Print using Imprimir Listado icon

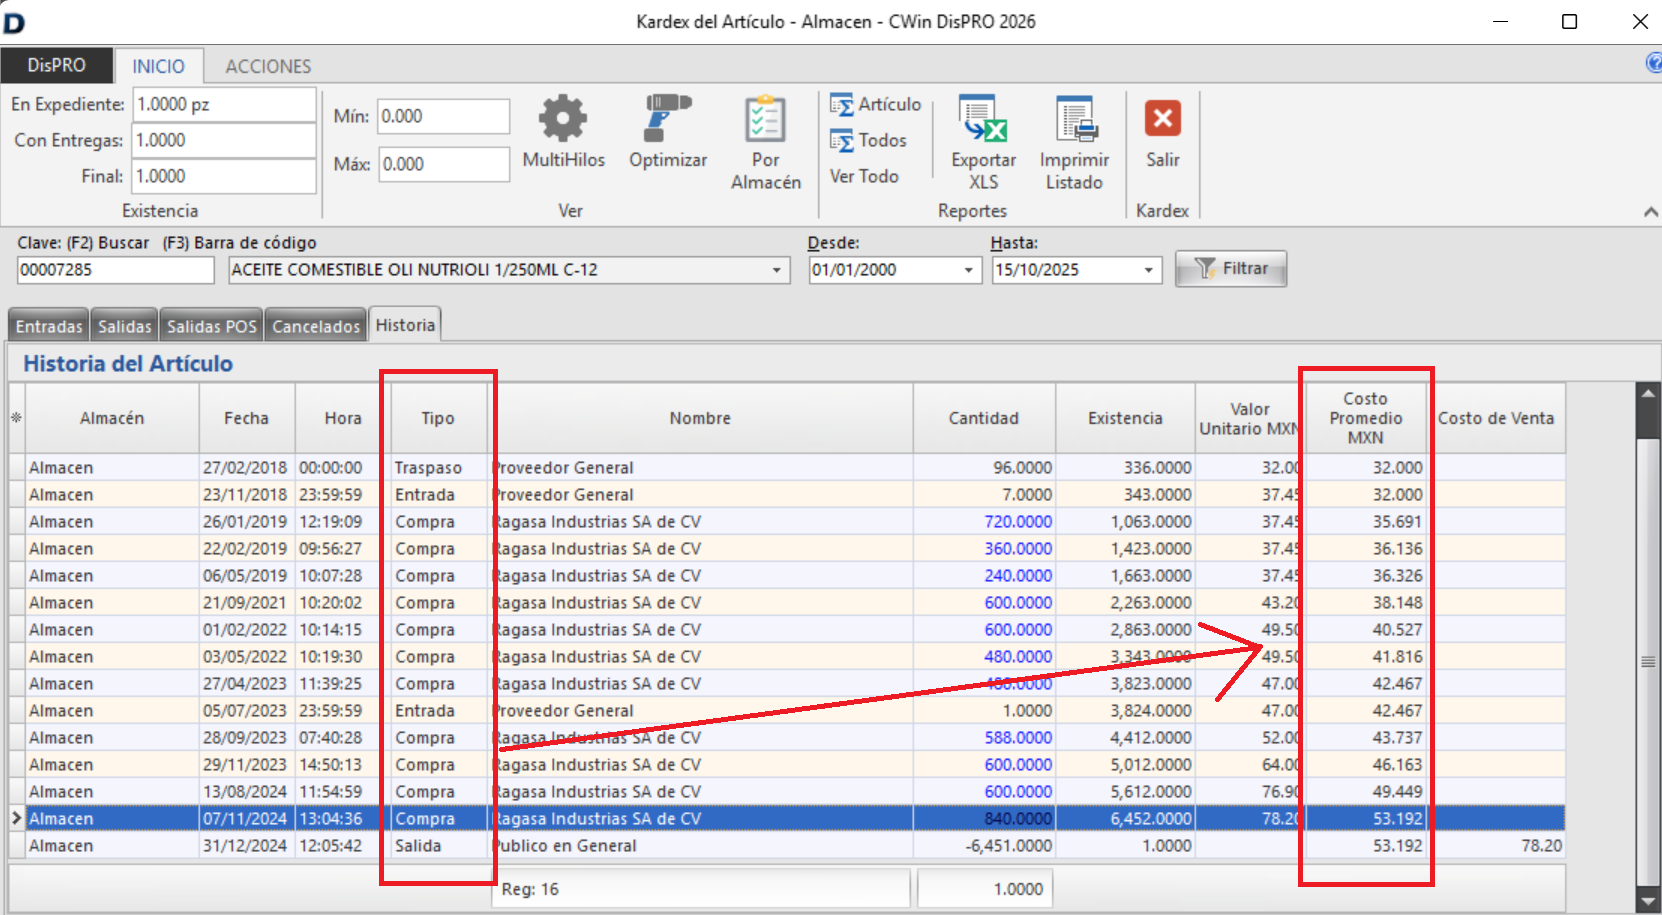click(1074, 120)
